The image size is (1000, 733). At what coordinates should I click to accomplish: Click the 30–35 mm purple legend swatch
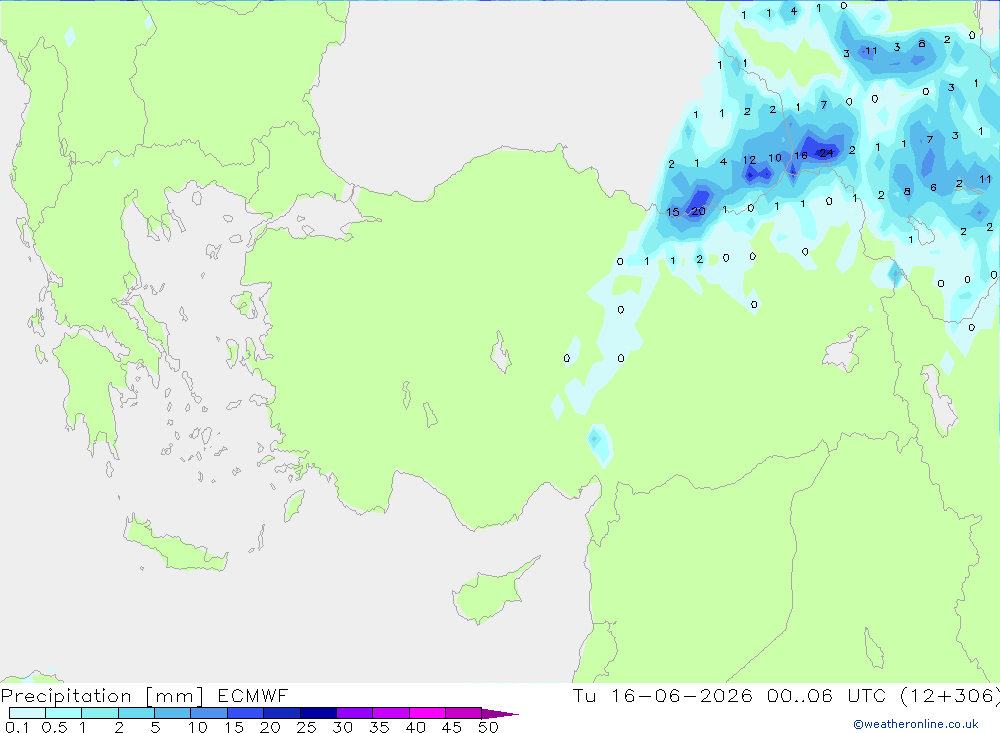click(x=354, y=713)
